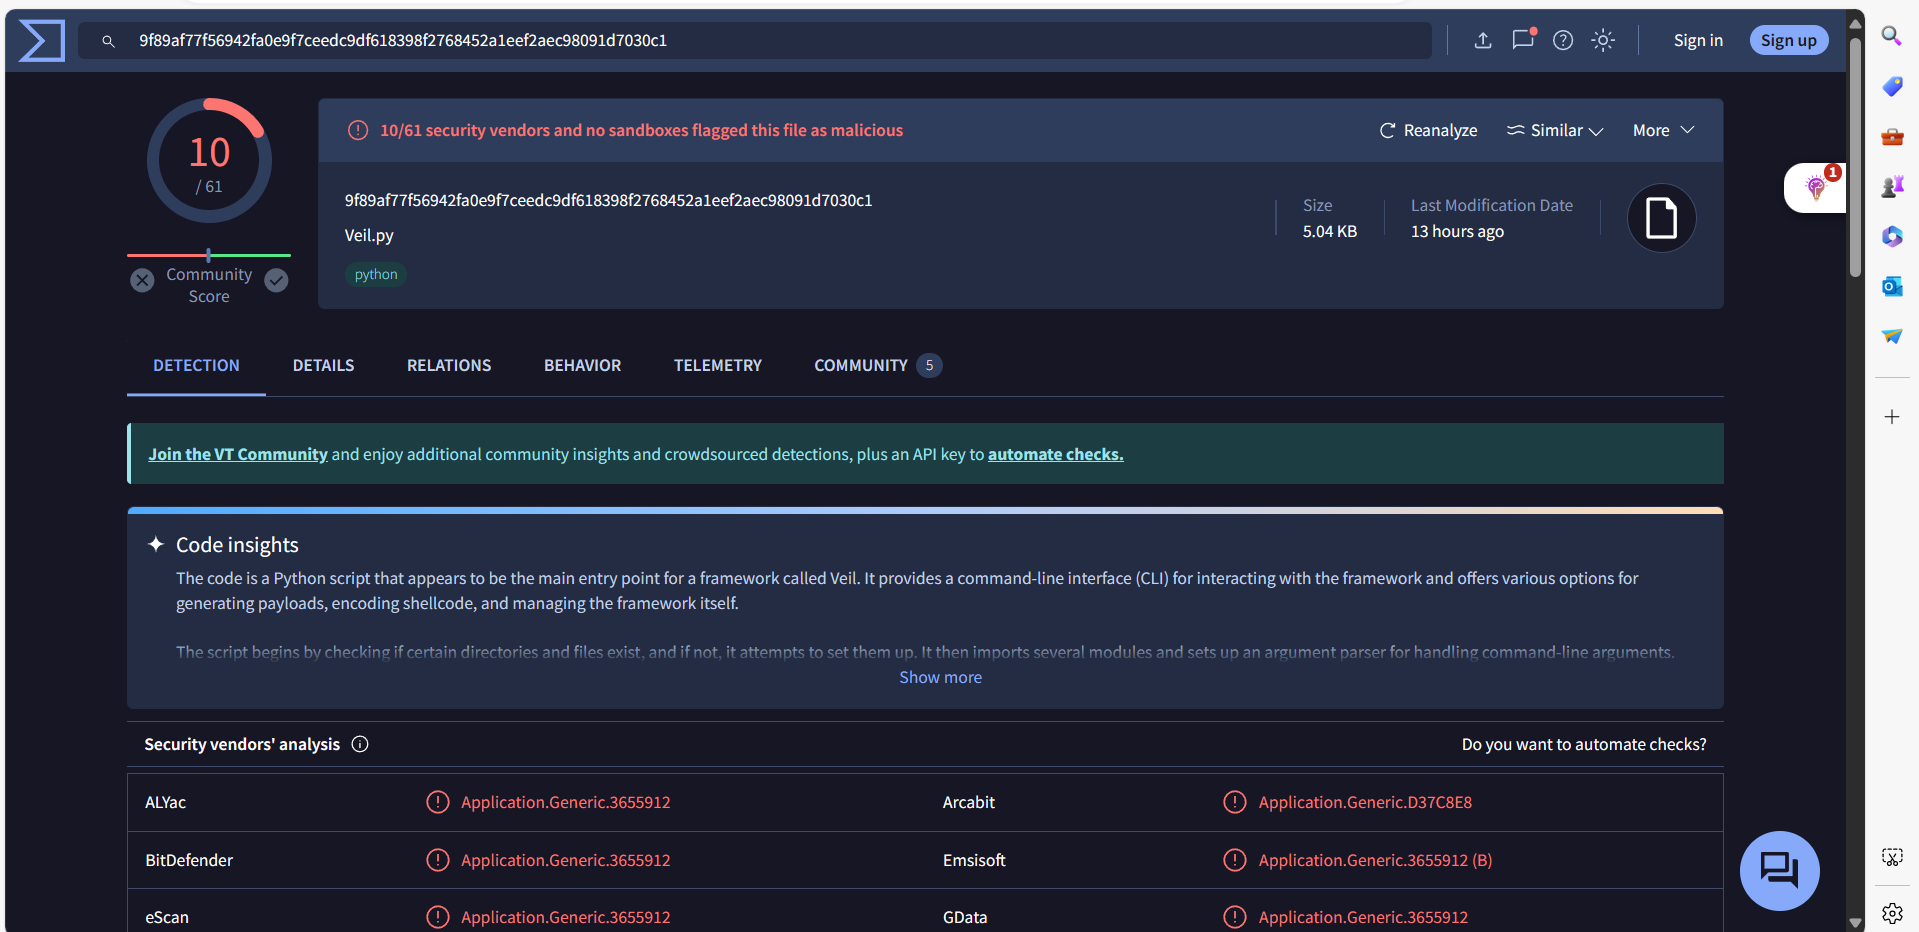This screenshot has height=932, width=1919.
Task: Click the Emsisoft detection result ending in (B)
Action: [1375, 860]
